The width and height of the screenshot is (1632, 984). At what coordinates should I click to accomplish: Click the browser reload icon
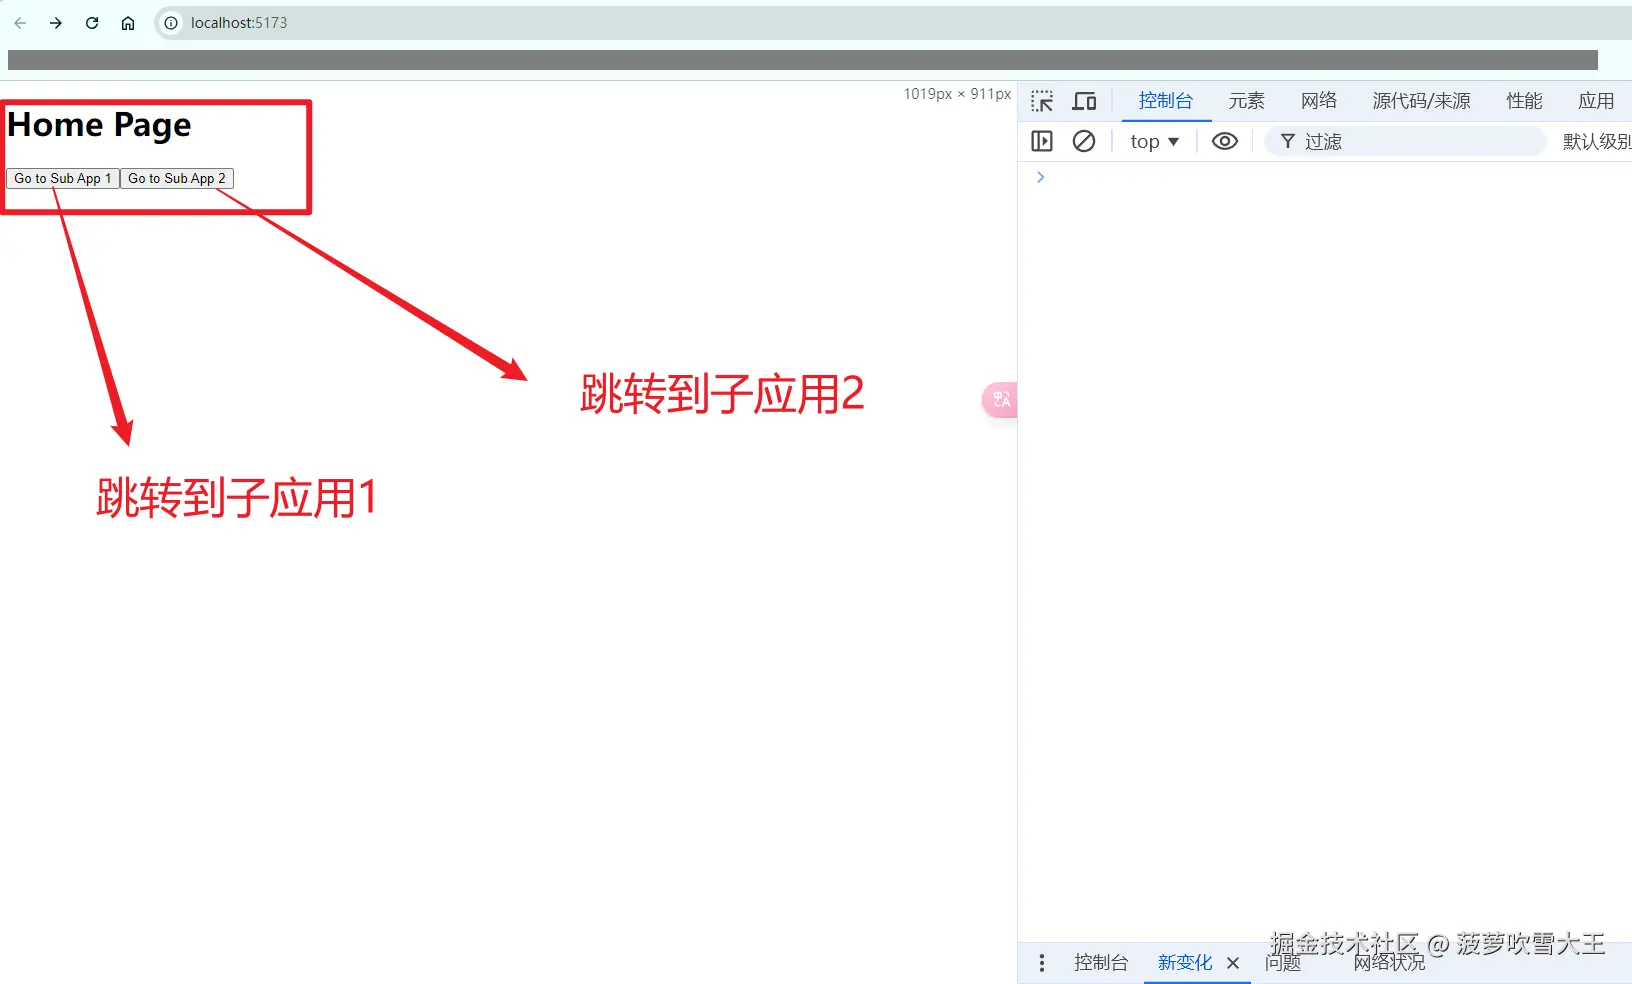pos(91,22)
